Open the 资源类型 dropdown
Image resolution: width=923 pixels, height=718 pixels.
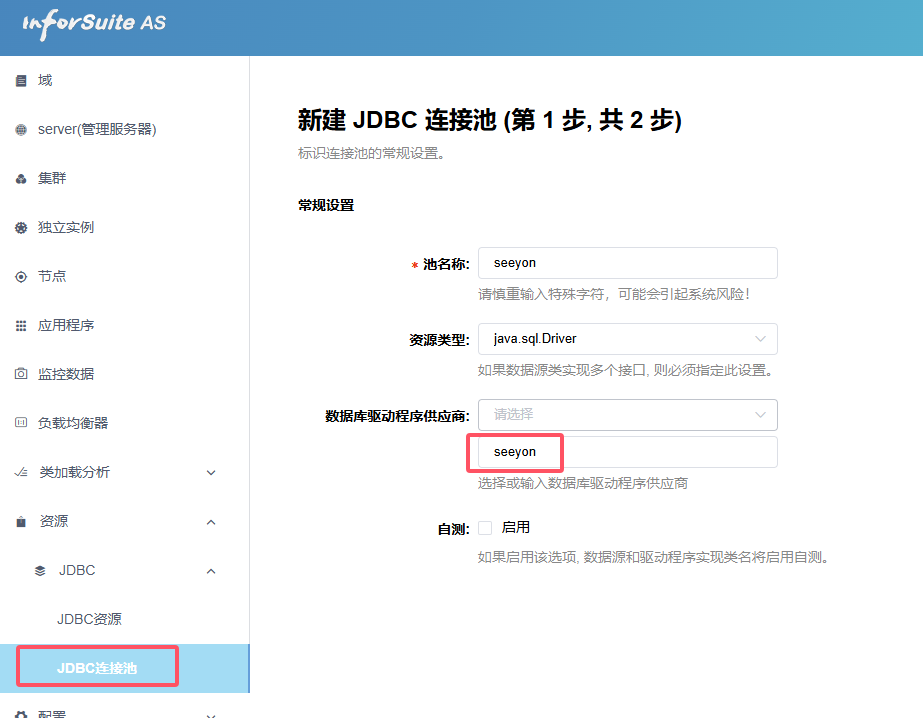point(627,339)
